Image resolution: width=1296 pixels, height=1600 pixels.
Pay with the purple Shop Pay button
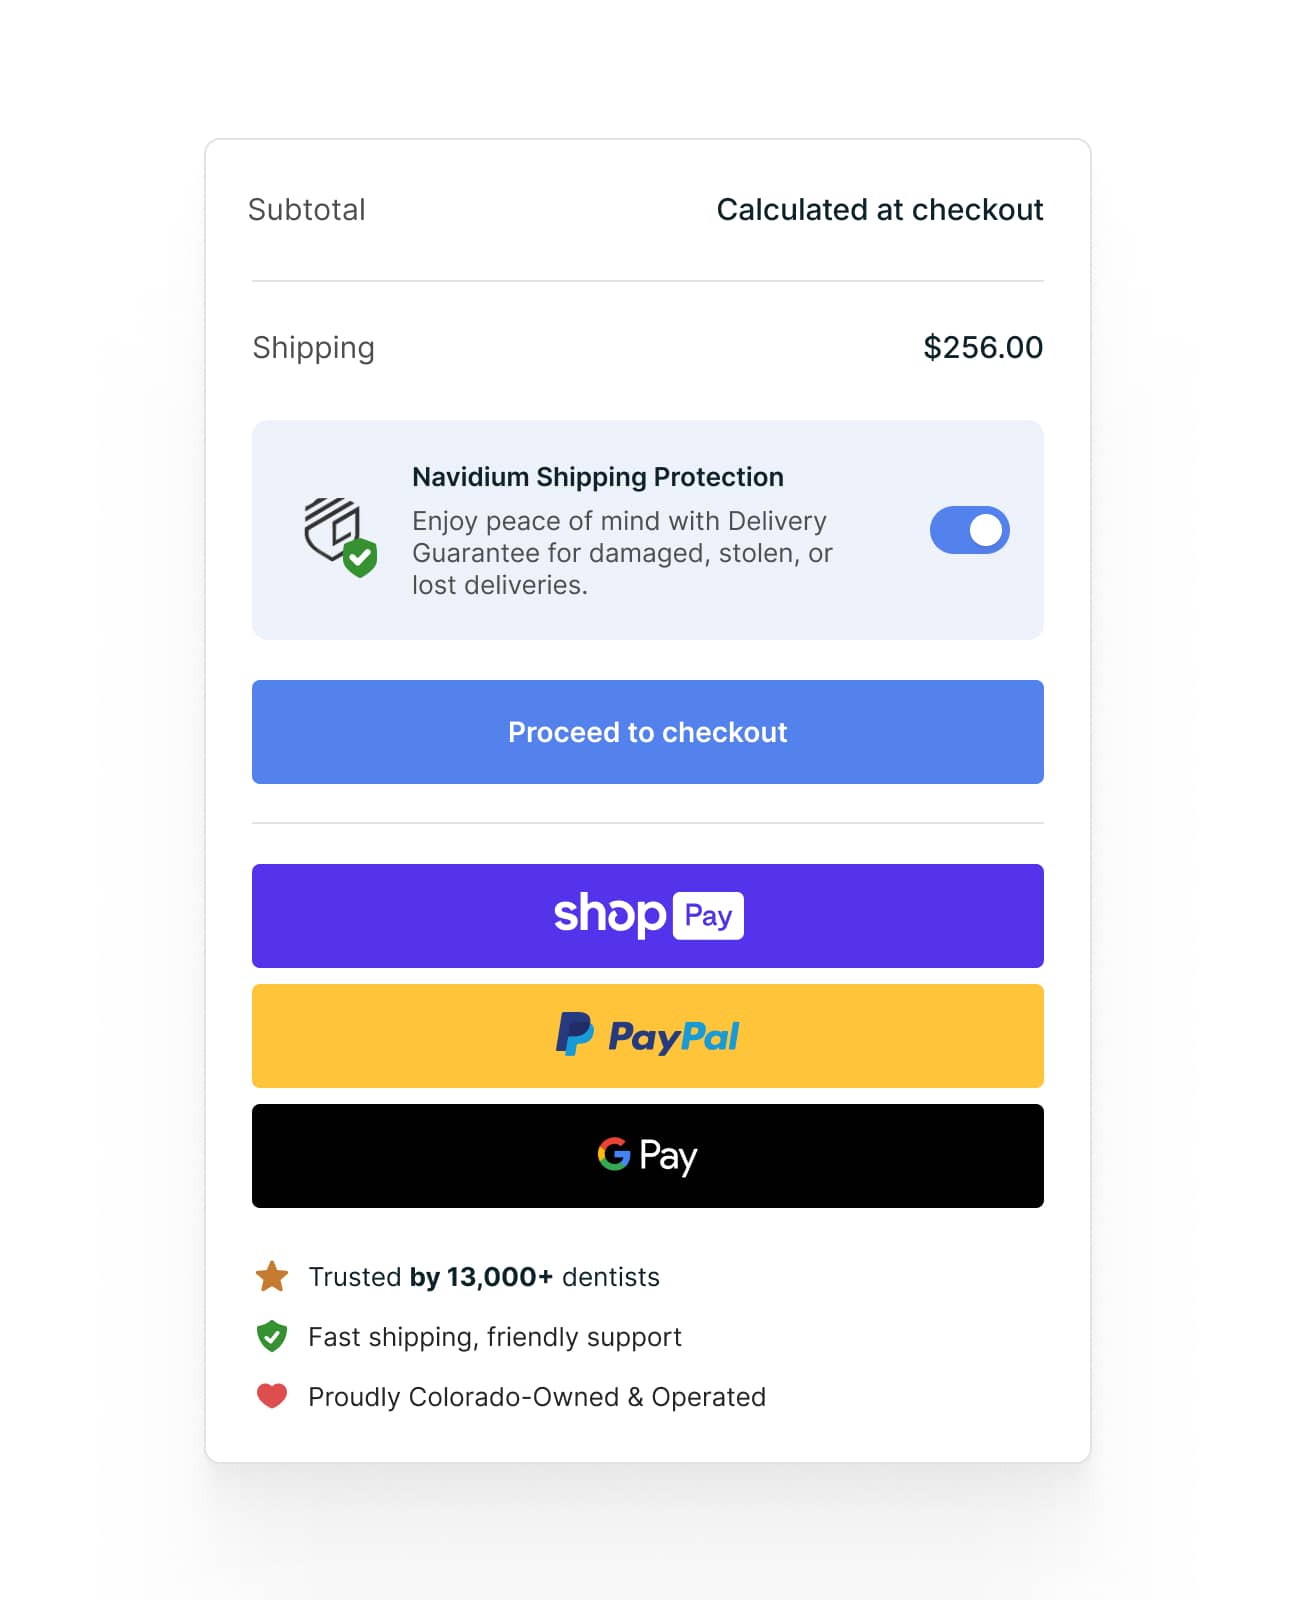pyautogui.click(x=647, y=914)
